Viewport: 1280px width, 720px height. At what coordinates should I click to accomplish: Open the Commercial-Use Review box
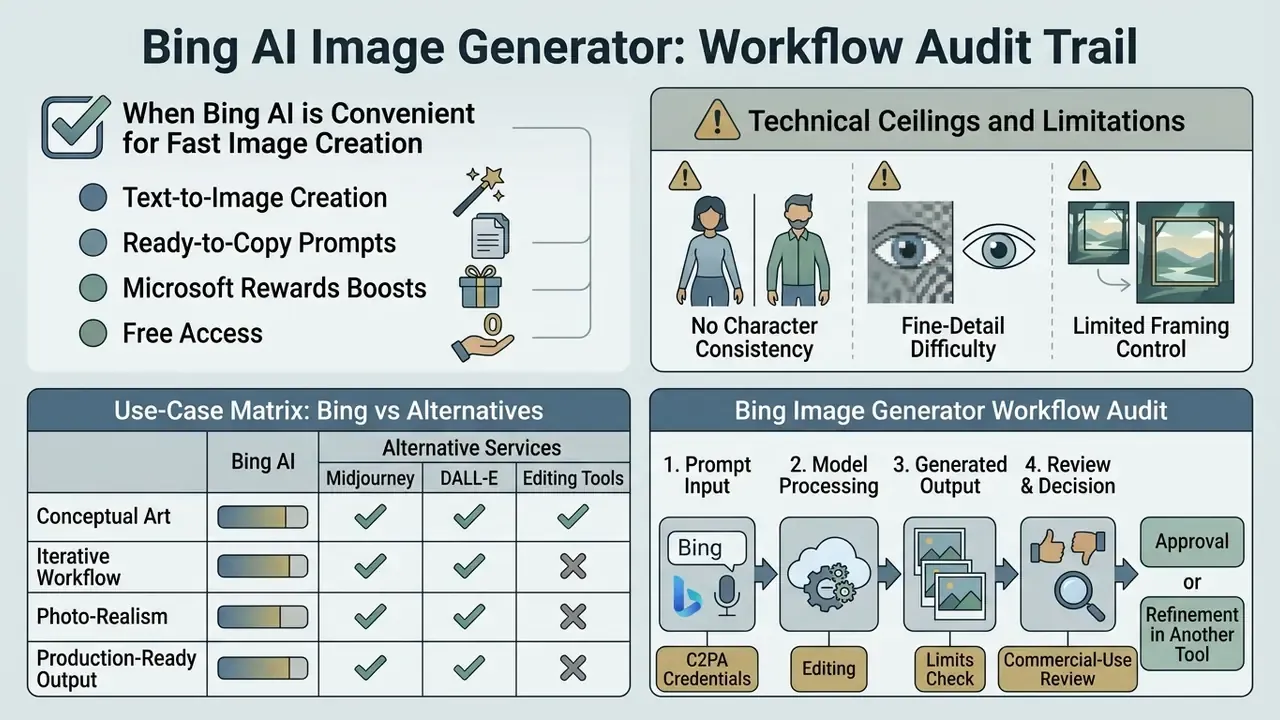pos(1068,668)
